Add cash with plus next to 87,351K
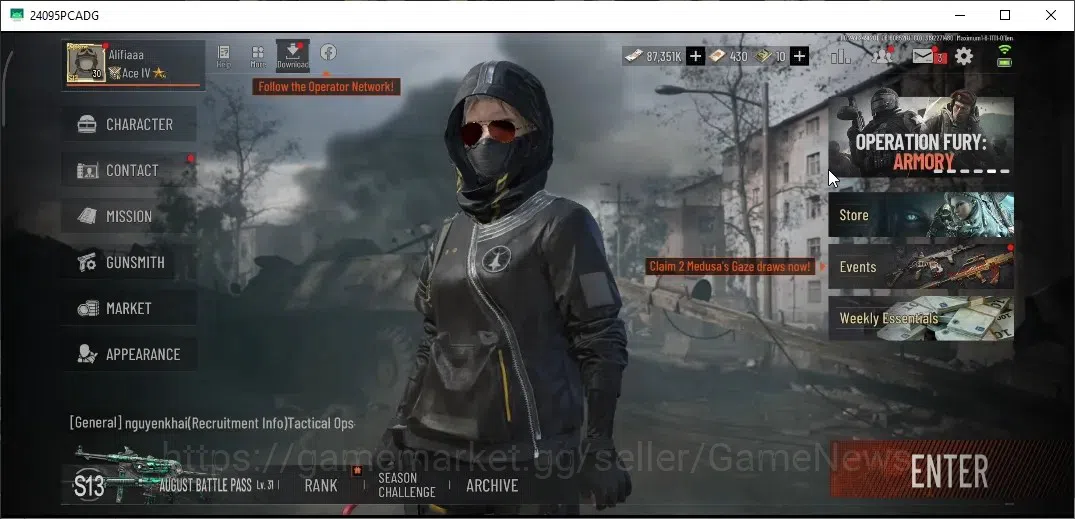The width and height of the screenshot is (1075, 519). pos(695,56)
